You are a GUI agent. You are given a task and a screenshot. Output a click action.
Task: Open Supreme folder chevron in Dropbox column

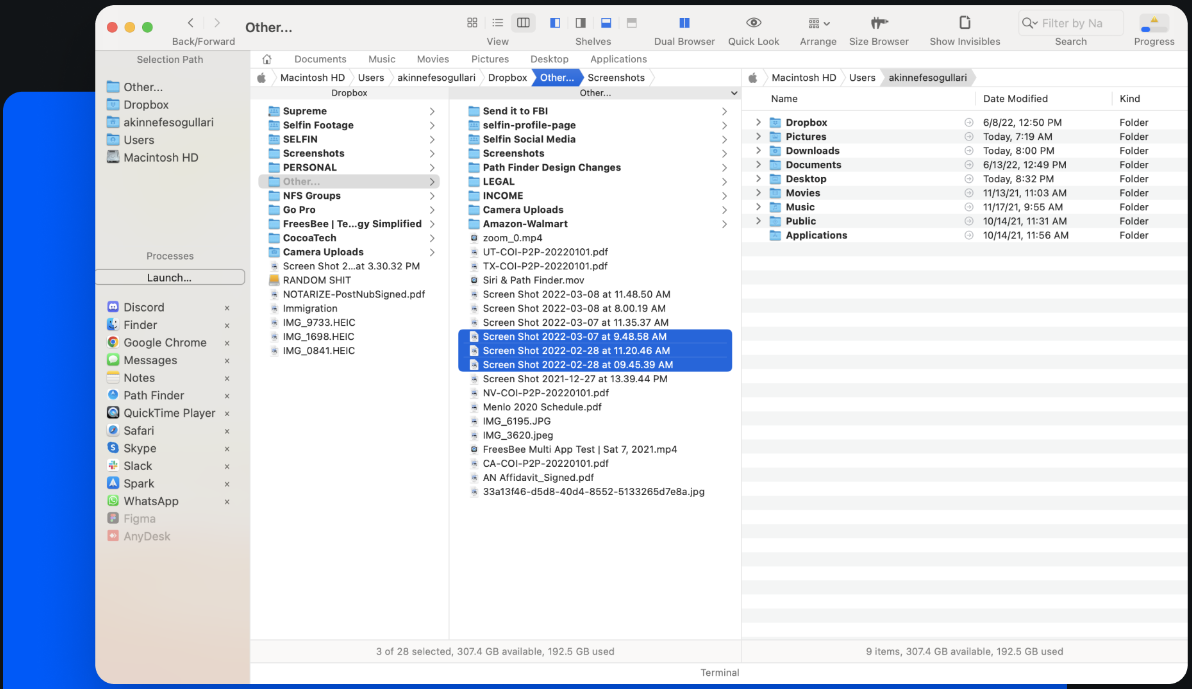432,111
